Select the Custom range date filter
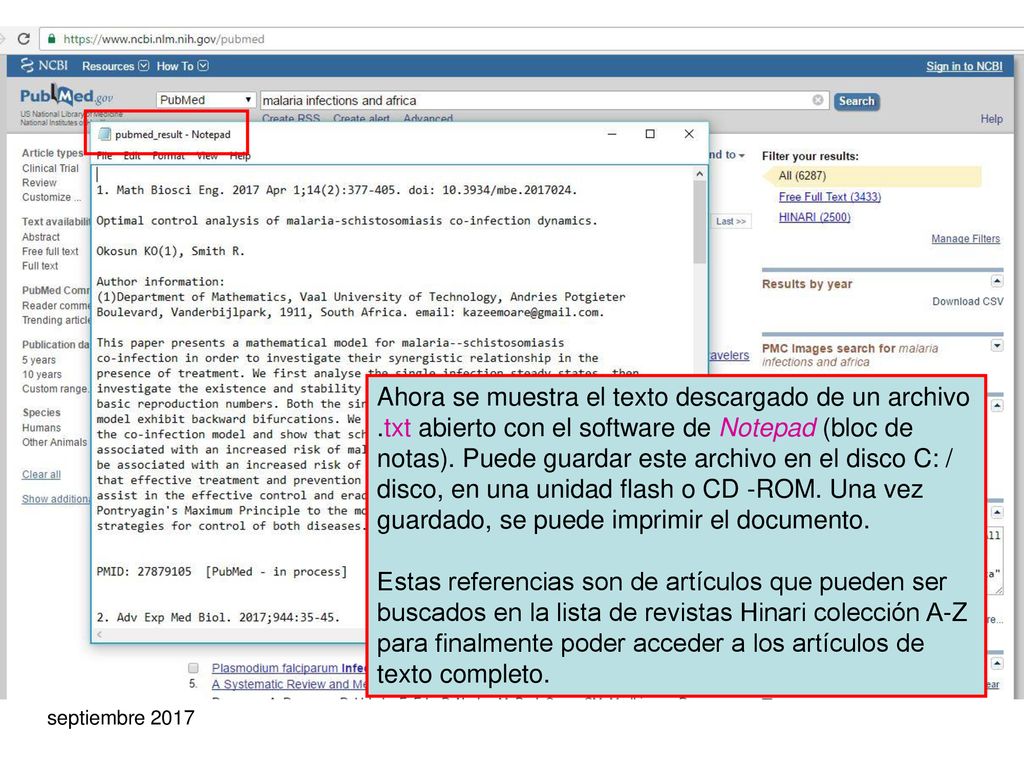 [x=55, y=389]
